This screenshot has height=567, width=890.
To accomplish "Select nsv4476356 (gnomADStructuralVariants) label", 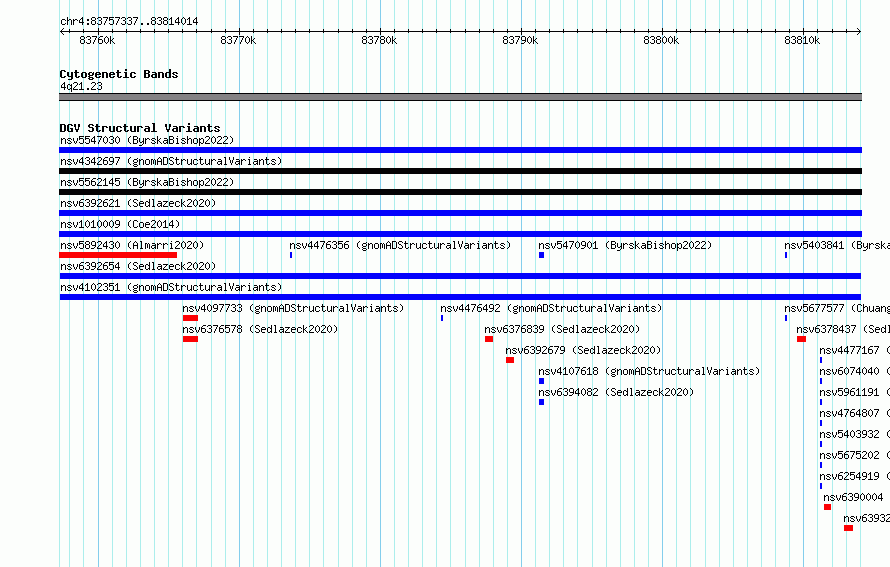I will pyautogui.click(x=400, y=245).
